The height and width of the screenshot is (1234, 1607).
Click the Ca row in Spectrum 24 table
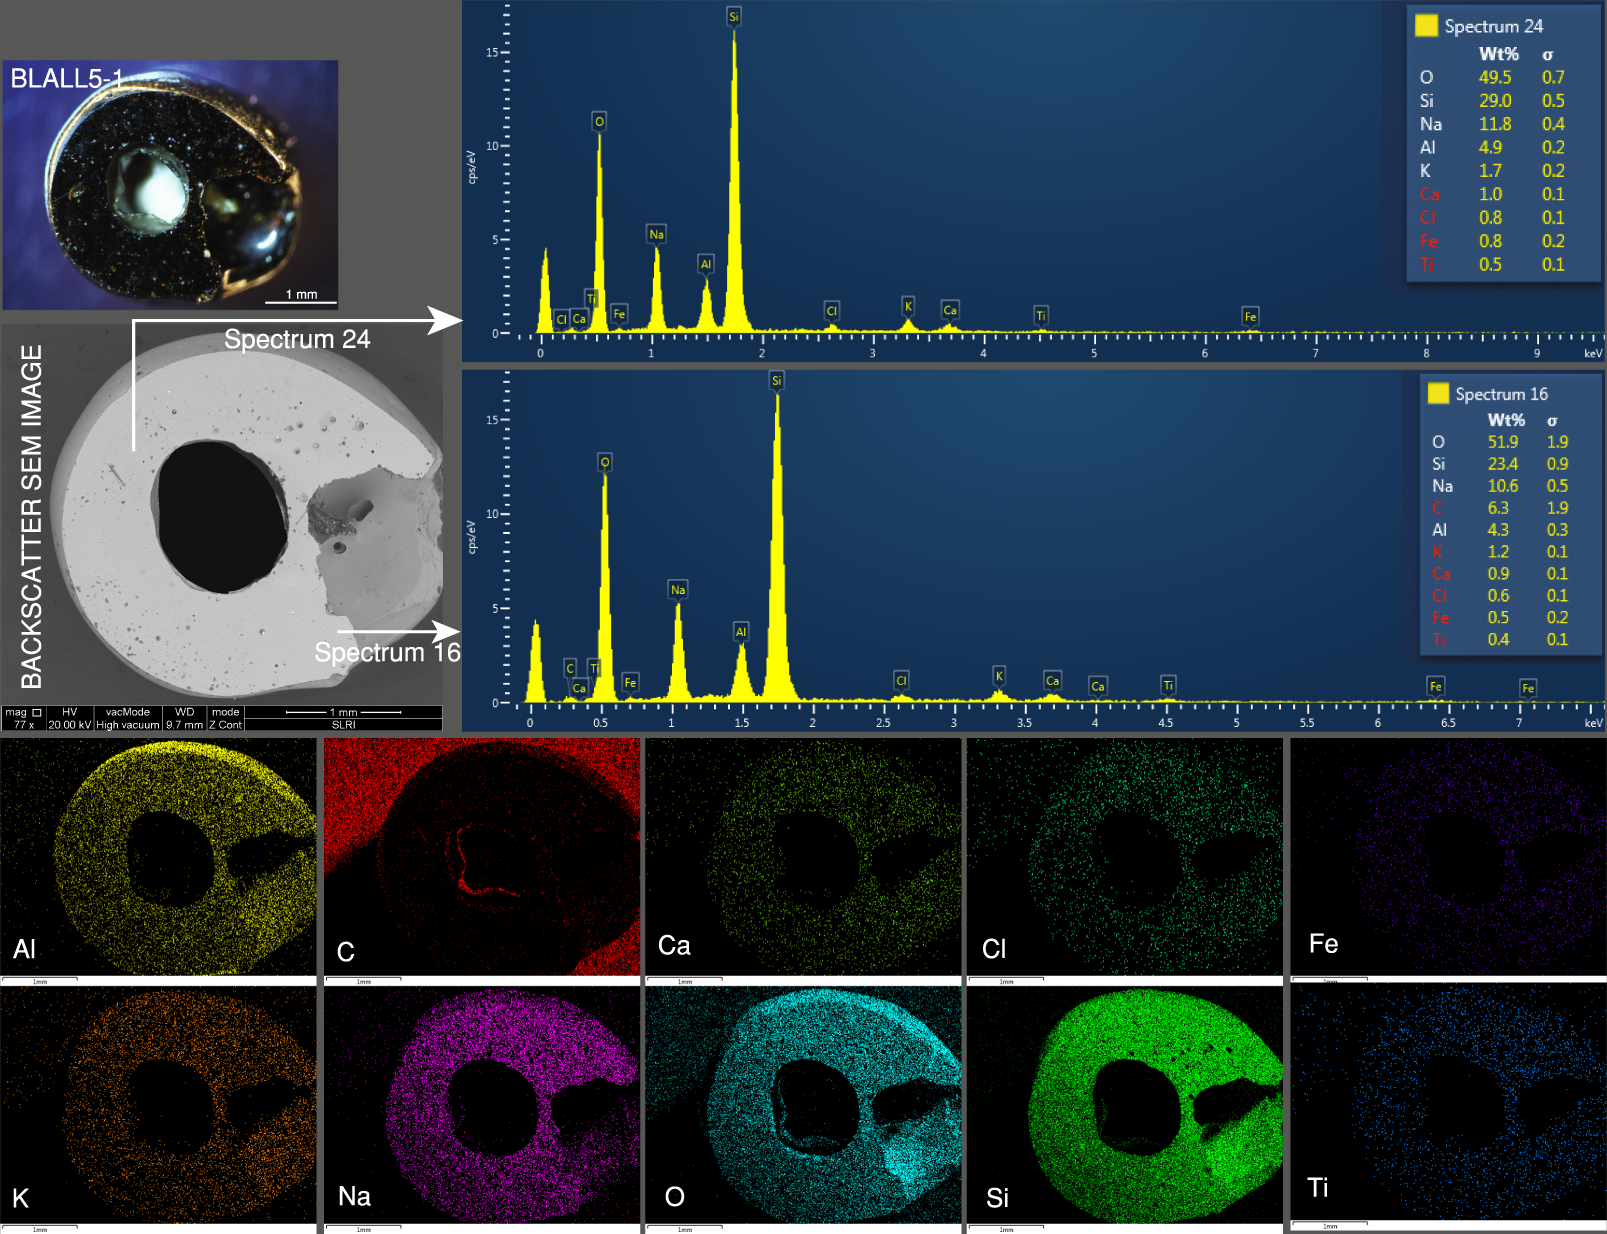point(1490,194)
